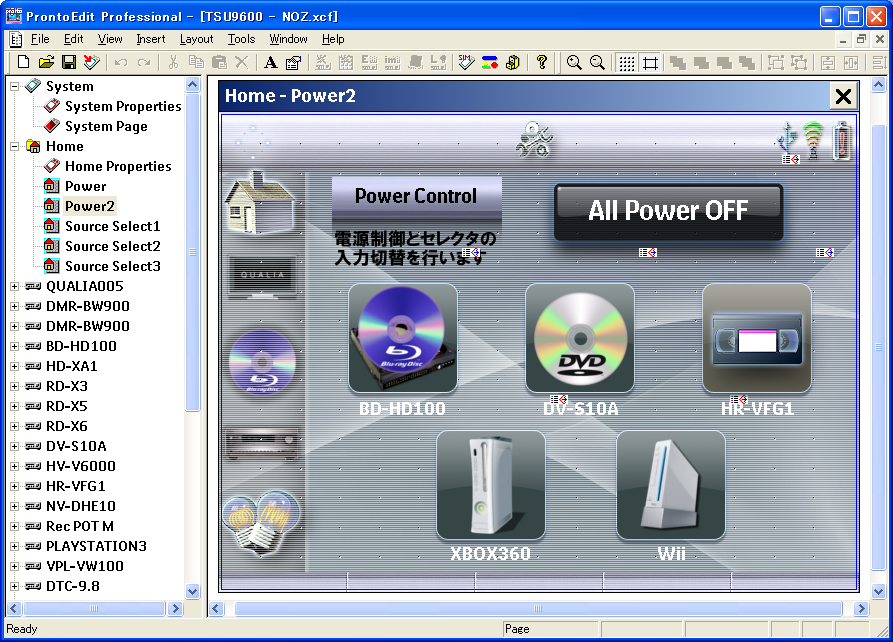893x642 pixels.
Task: Click the XBOX360 console button
Action: [x=490, y=485]
